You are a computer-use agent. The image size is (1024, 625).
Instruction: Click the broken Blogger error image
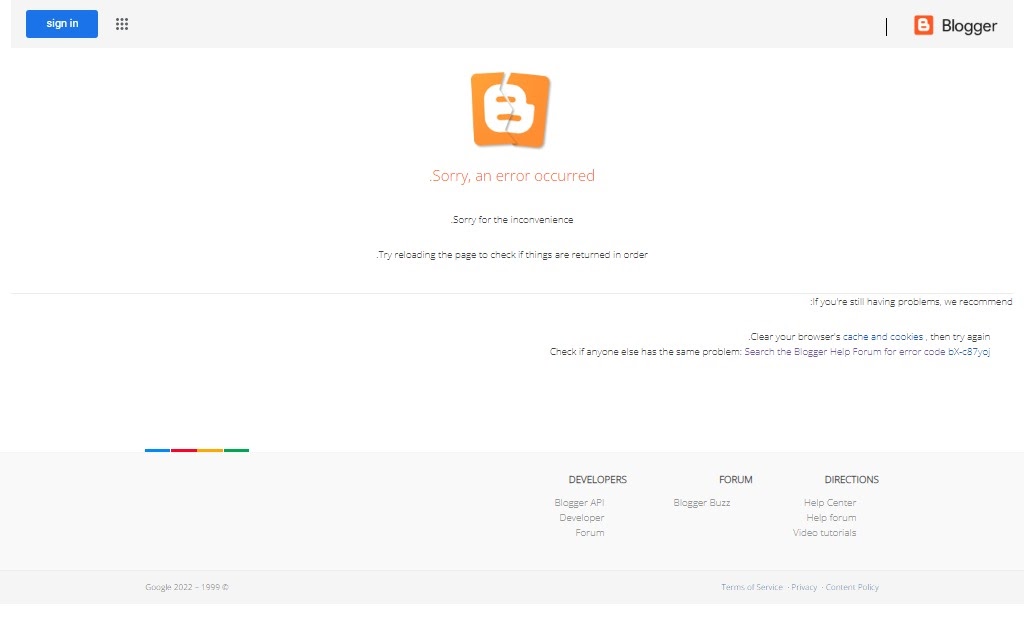click(x=511, y=110)
